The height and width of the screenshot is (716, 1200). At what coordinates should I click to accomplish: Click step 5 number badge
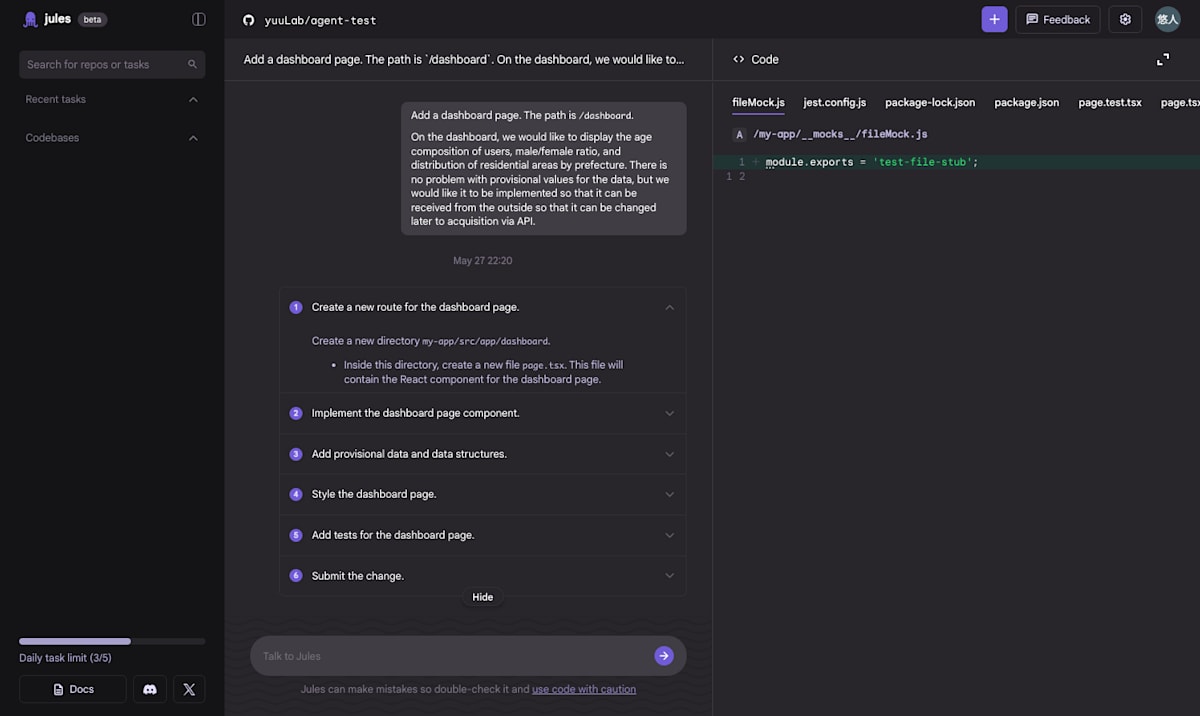pos(296,535)
